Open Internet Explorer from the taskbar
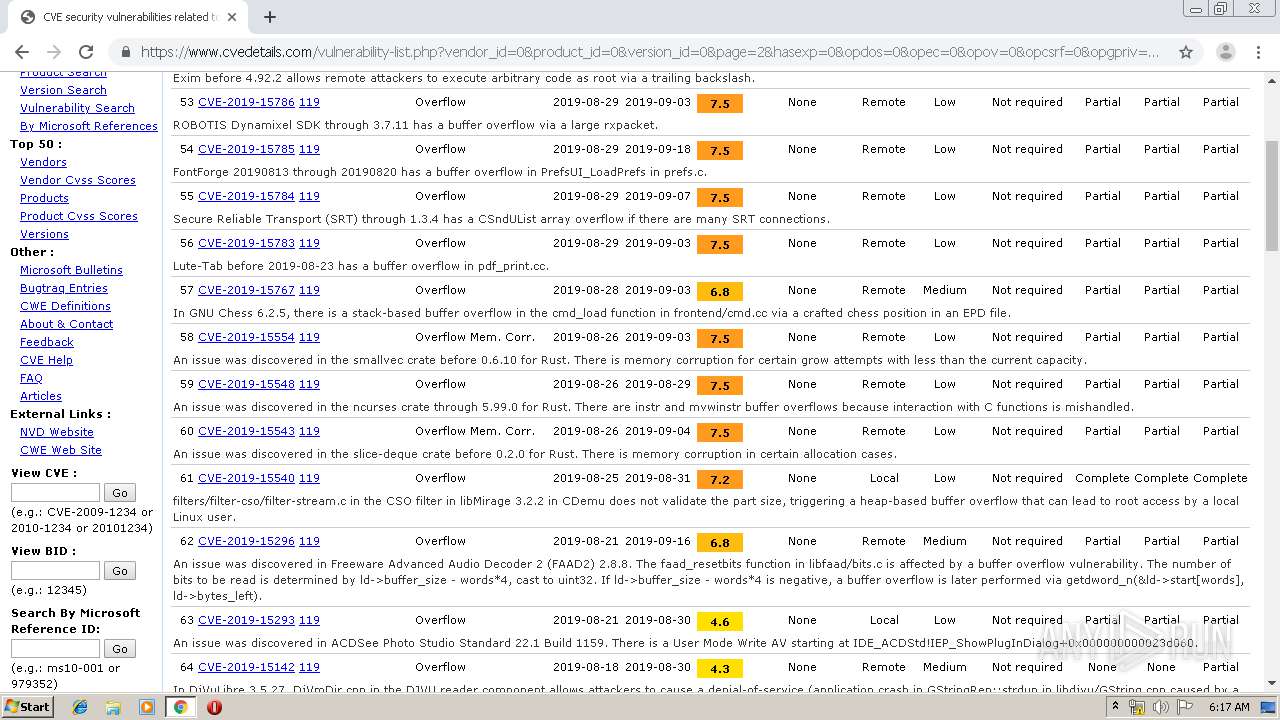 (80, 707)
